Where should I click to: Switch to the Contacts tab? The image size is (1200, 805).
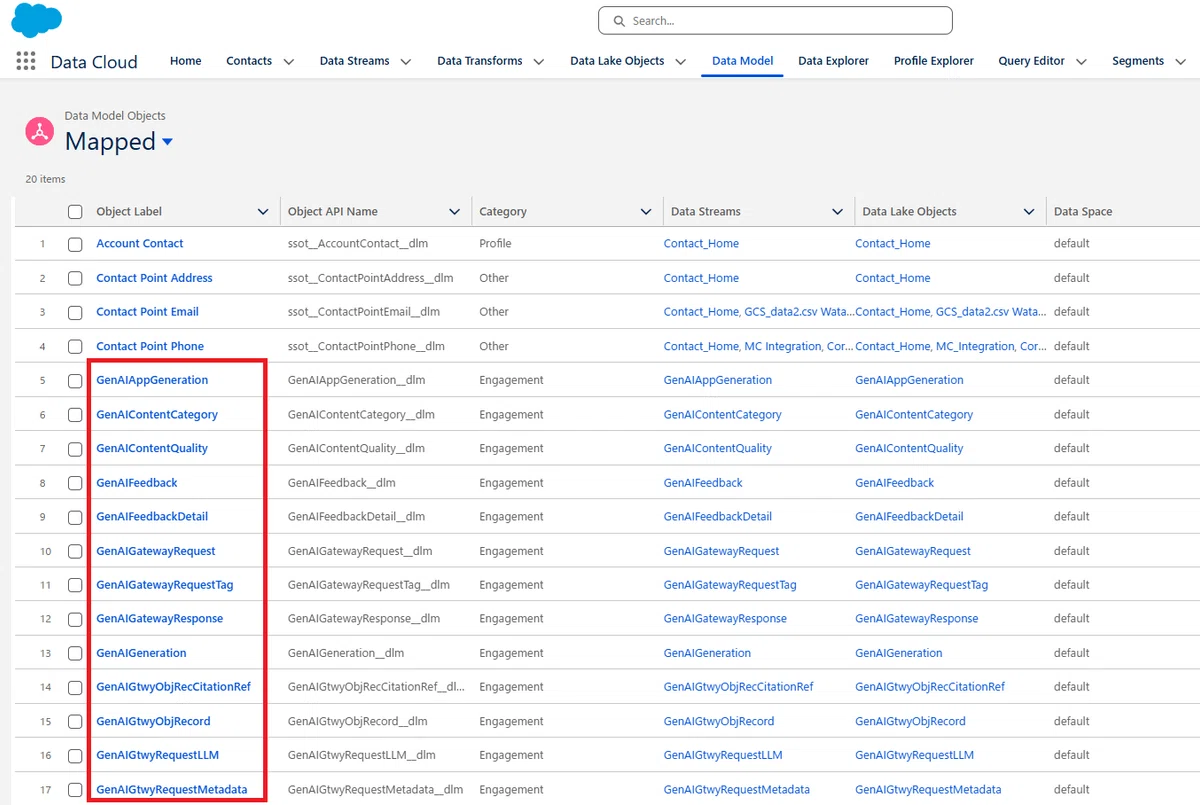point(249,61)
